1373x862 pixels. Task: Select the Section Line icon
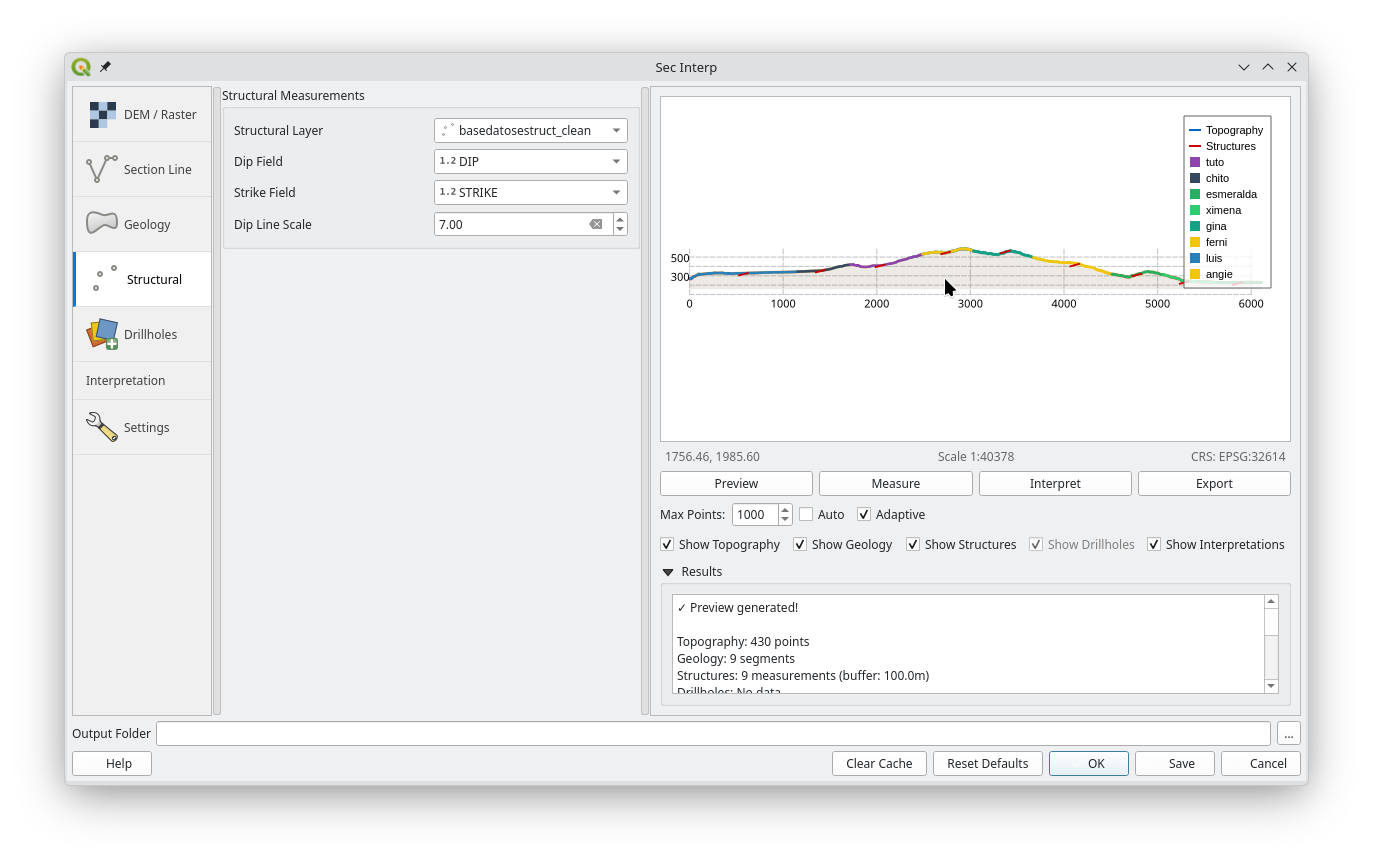point(101,169)
